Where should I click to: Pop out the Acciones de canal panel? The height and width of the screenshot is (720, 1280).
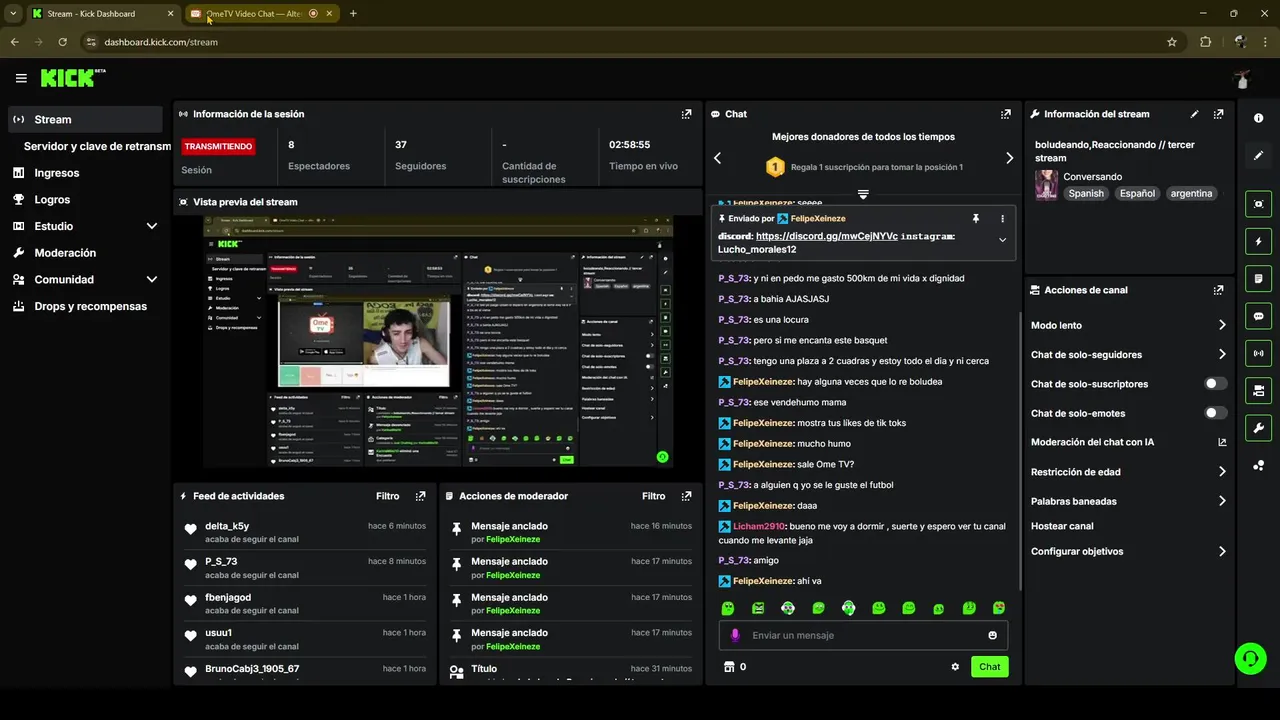point(1218,290)
